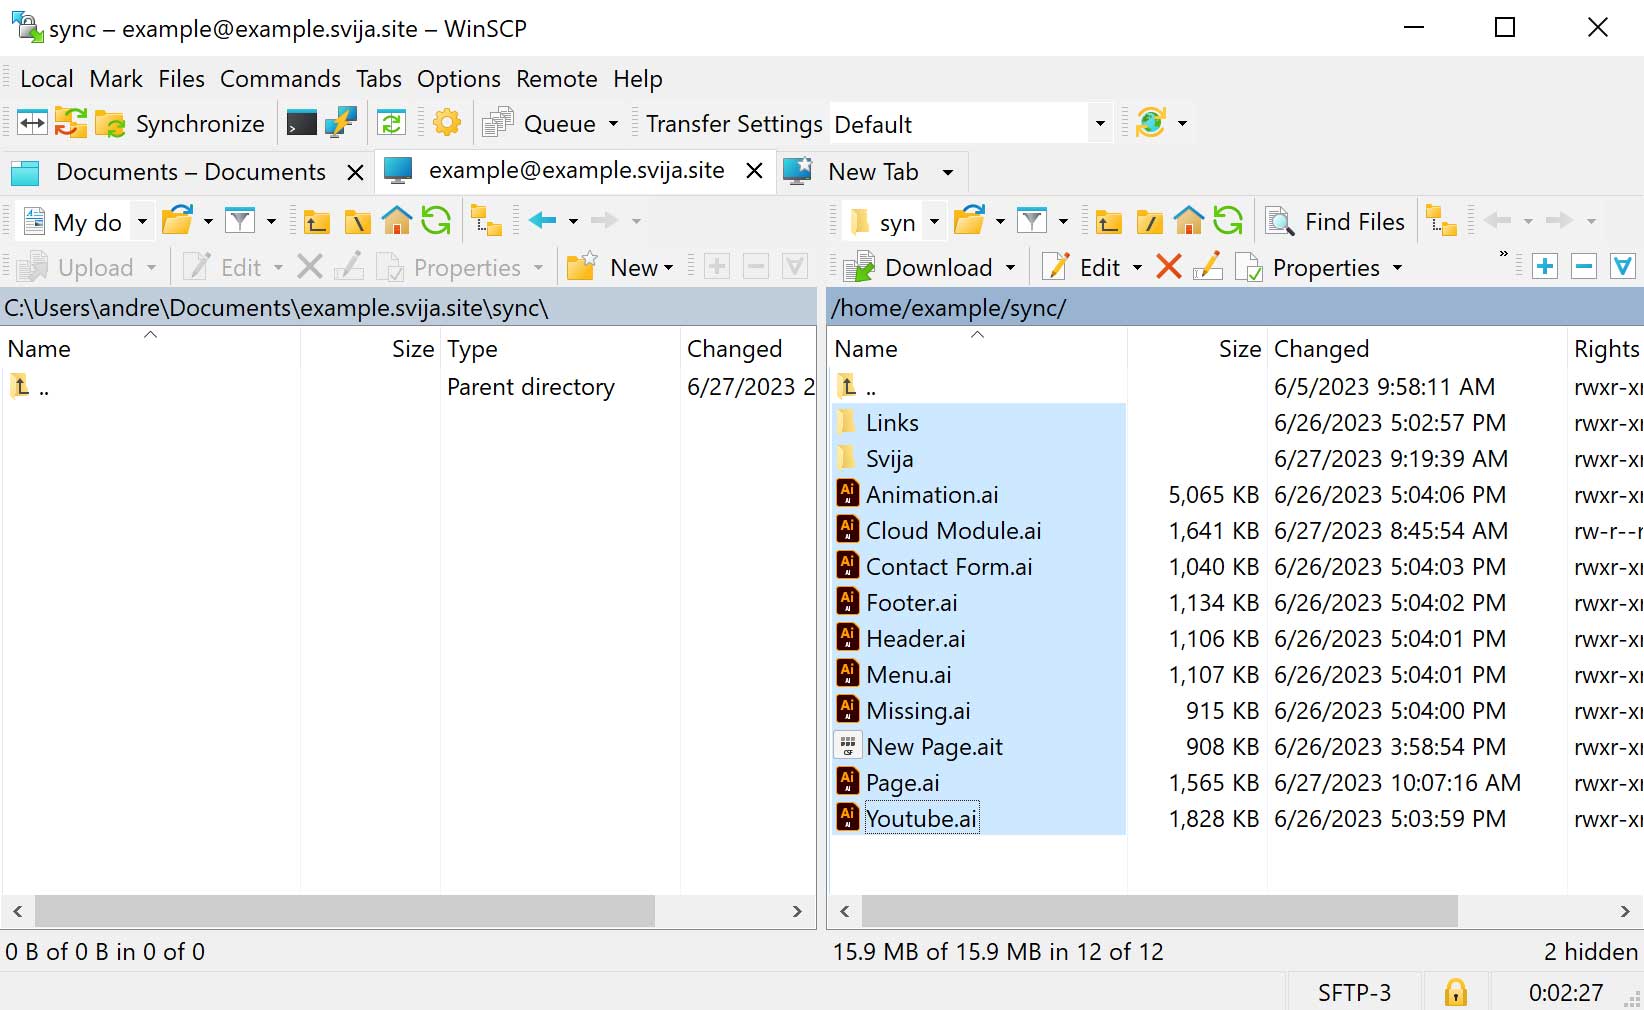Open the Queue dropdown arrow
Image resolution: width=1644 pixels, height=1010 pixels.
click(613, 124)
